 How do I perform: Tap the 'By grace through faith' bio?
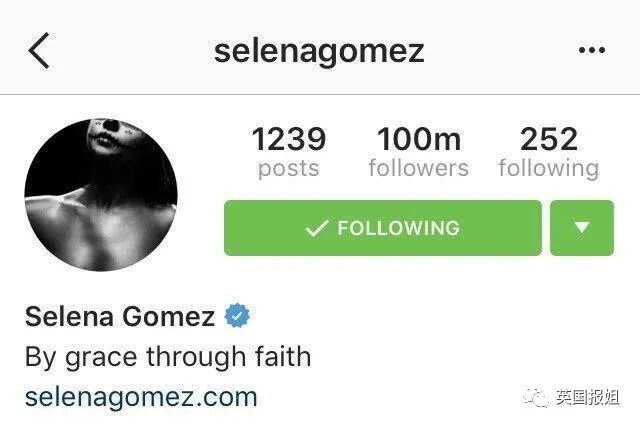[x=168, y=357]
